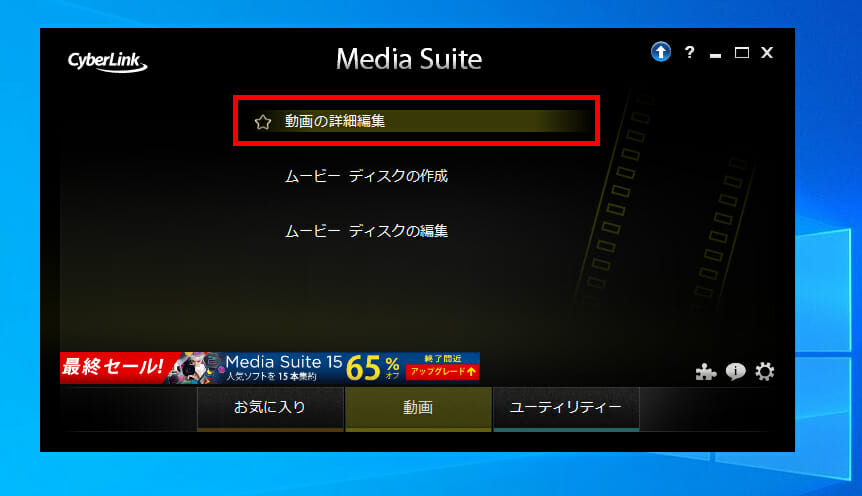Switch to the ユーティリティー tab
The width and height of the screenshot is (862, 496).
pyautogui.click(x=566, y=409)
